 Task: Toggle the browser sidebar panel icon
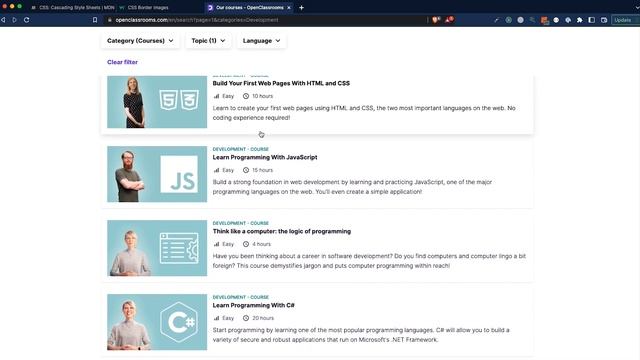pyautogui.click(x=591, y=20)
